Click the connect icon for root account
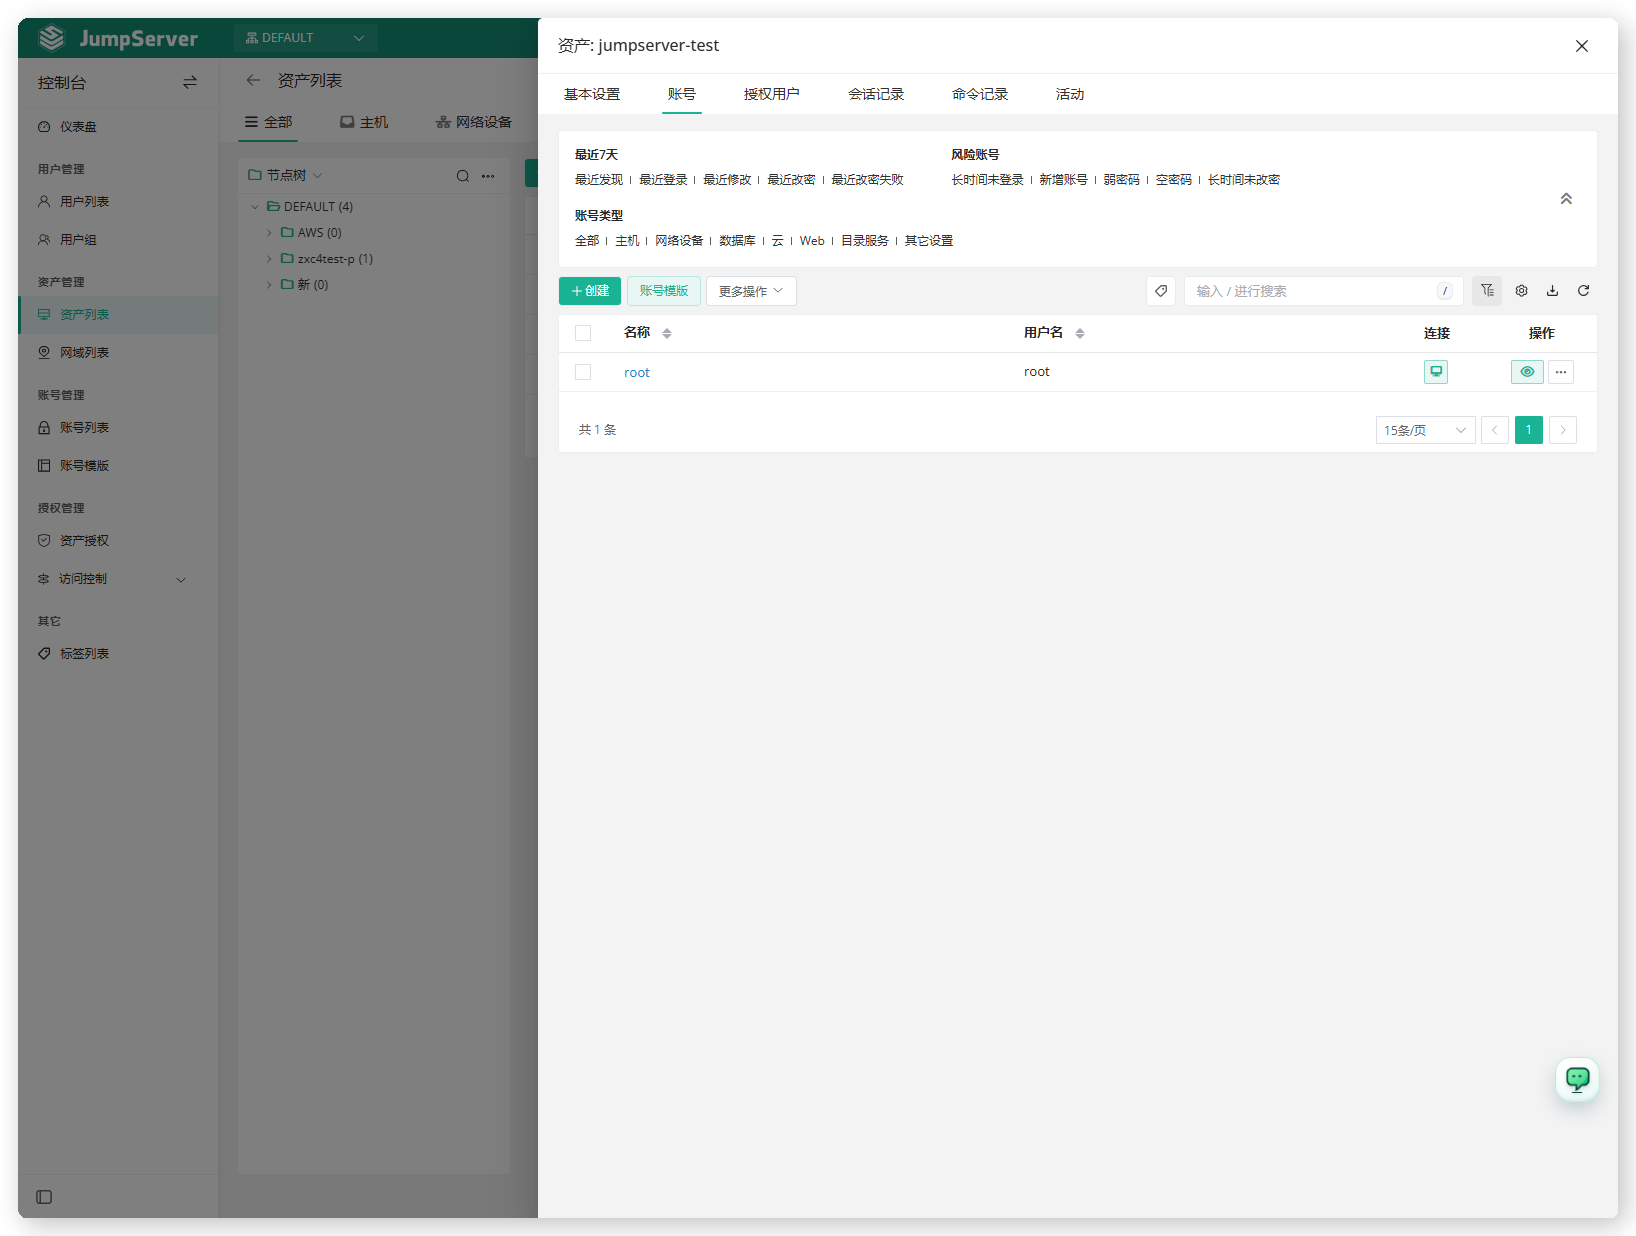This screenshot has width=1636, height=1236. [1436, 372]
